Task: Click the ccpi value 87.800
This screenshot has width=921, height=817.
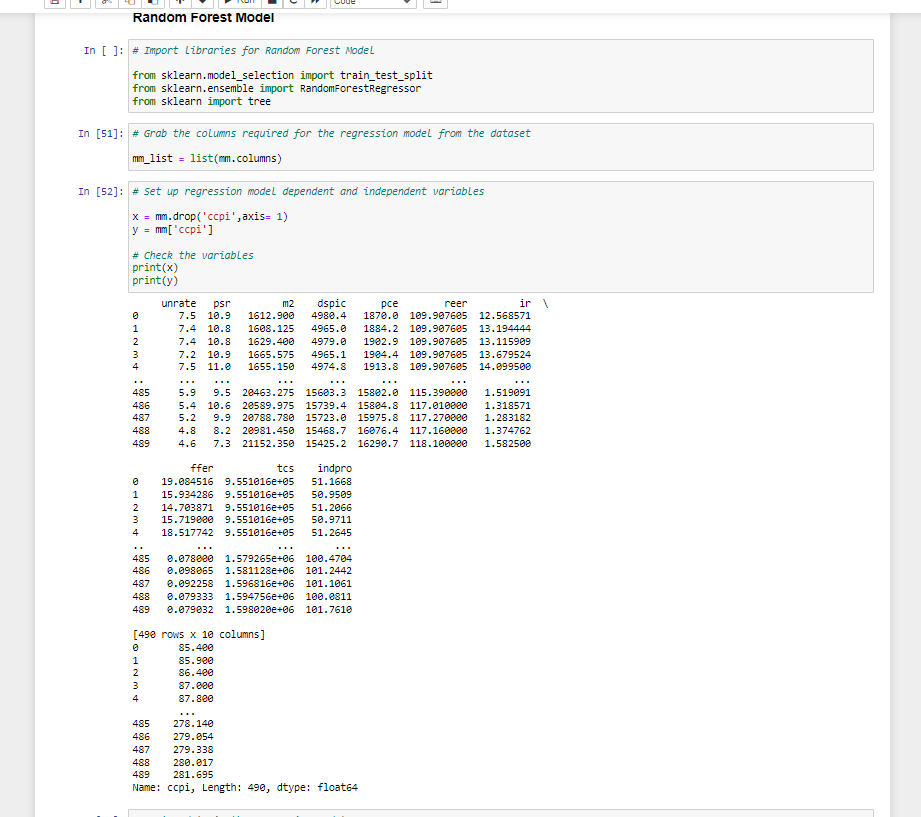Action: click(196, 699)
